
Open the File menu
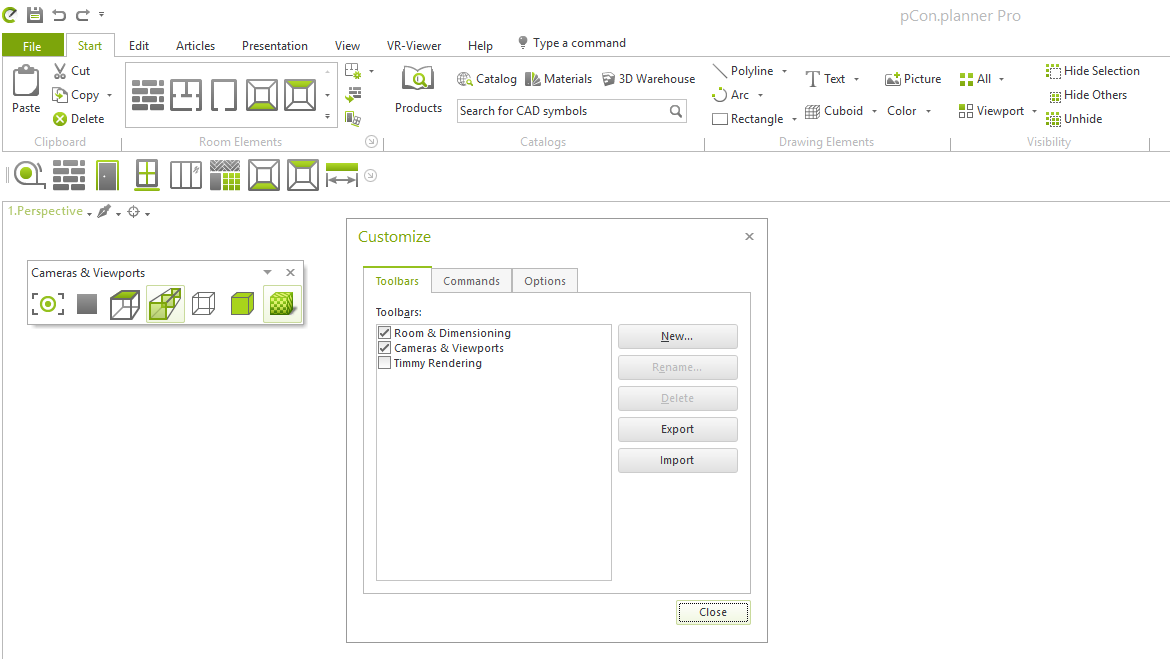point(32,46)
